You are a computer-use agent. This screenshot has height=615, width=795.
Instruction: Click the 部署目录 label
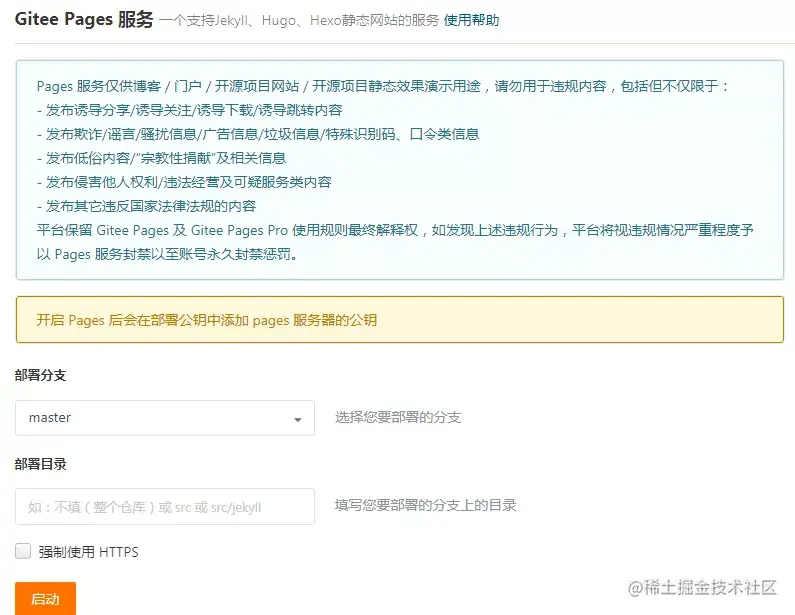41,464
